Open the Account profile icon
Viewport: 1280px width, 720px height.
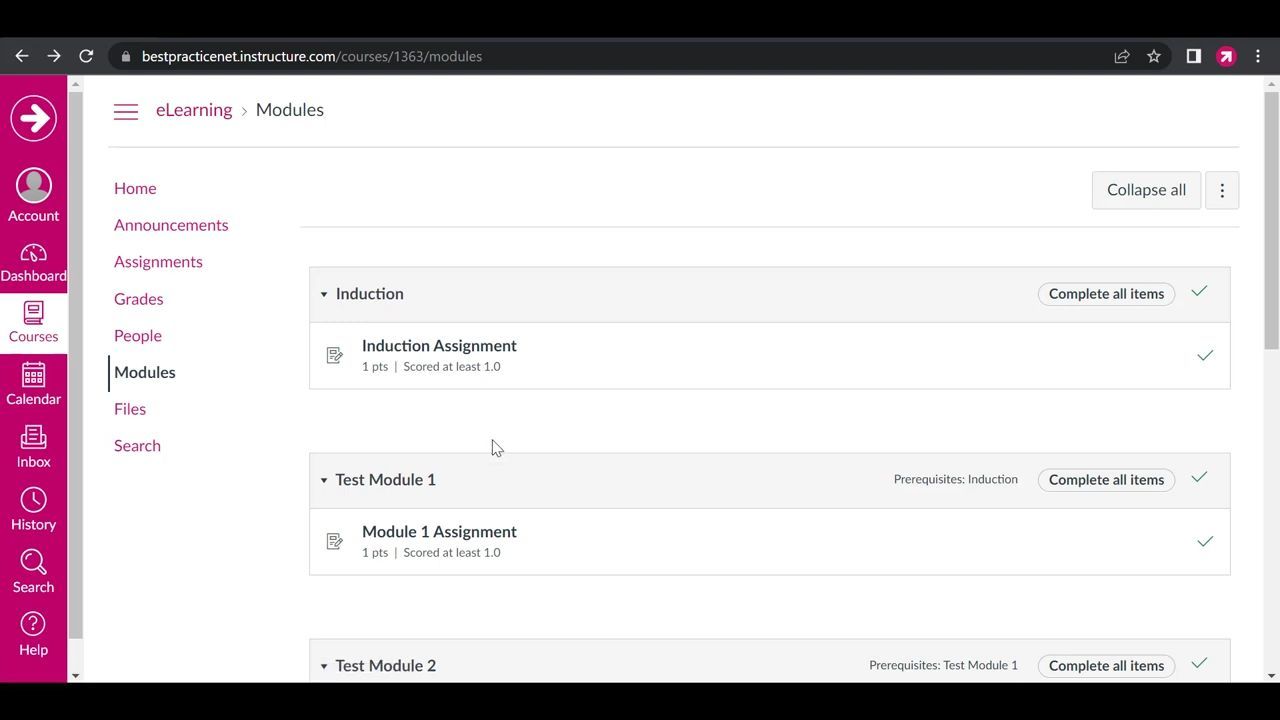33,186
